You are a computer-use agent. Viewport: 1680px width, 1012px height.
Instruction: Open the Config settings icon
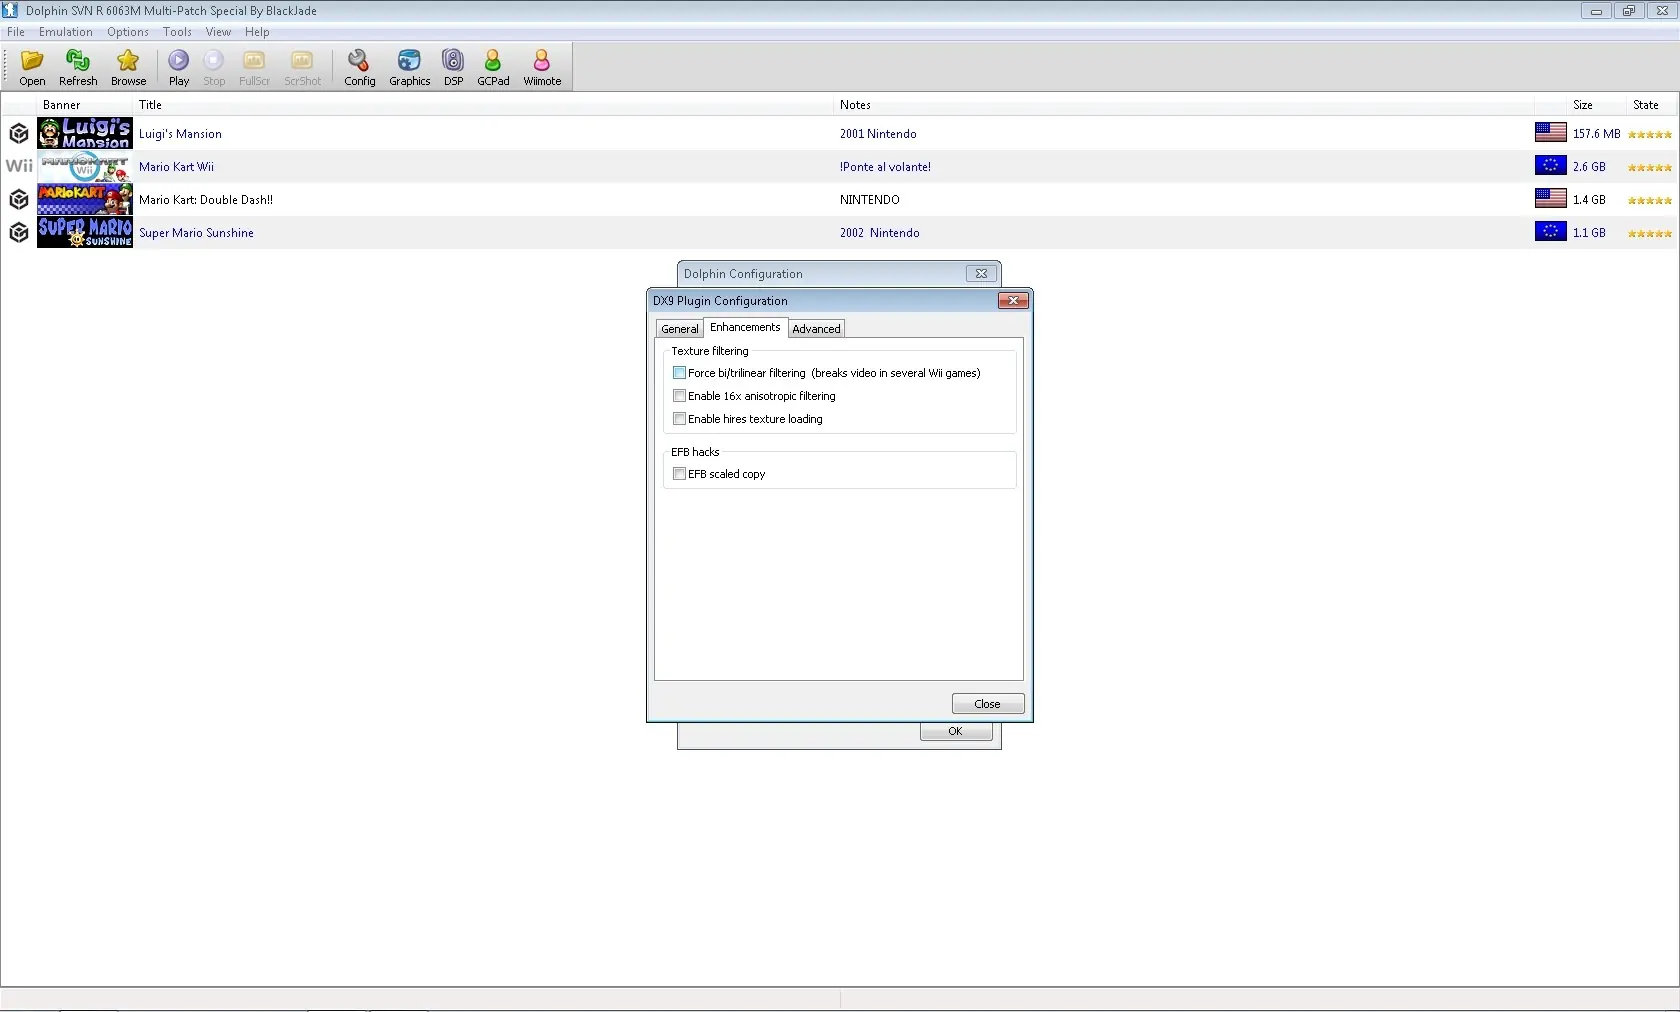click(359, 67)
